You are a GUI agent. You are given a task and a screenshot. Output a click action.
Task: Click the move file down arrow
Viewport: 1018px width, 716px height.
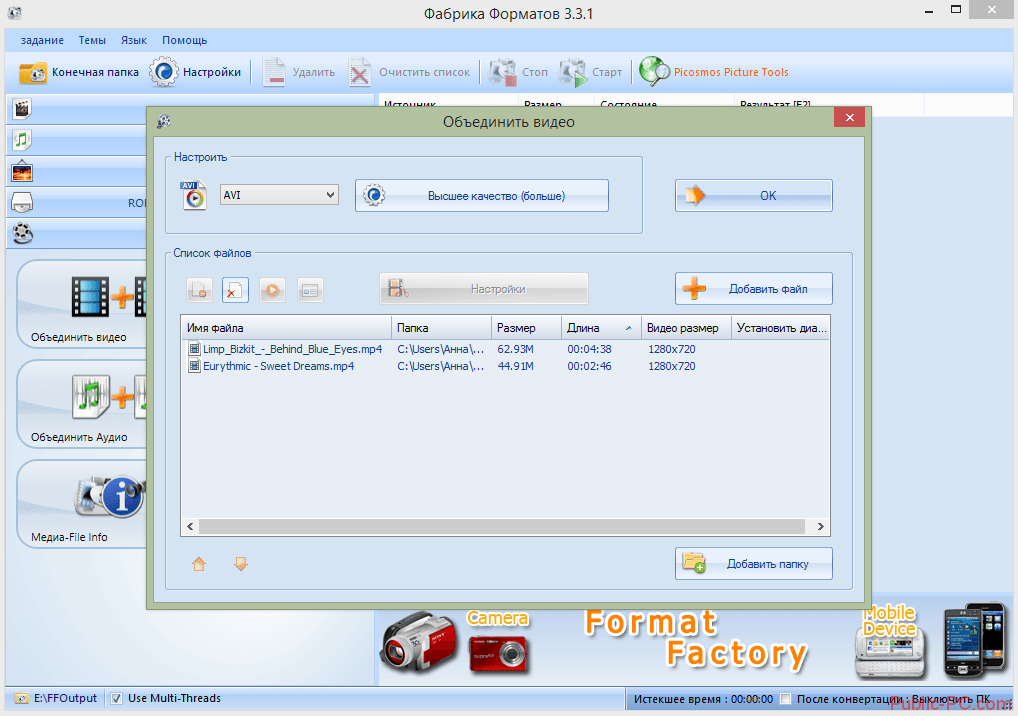[240, 564]
